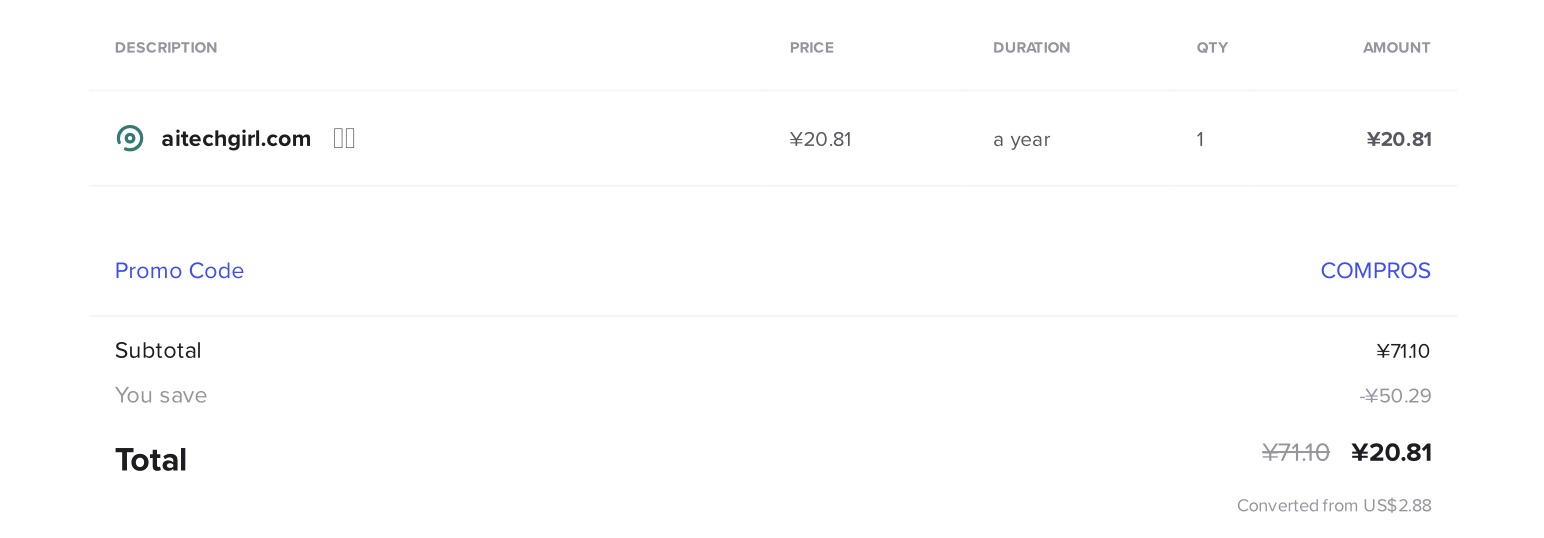Click the applied COMPROS promo code
Viewport: 1544px width, 538px height.
click(x=1375, y=271)
